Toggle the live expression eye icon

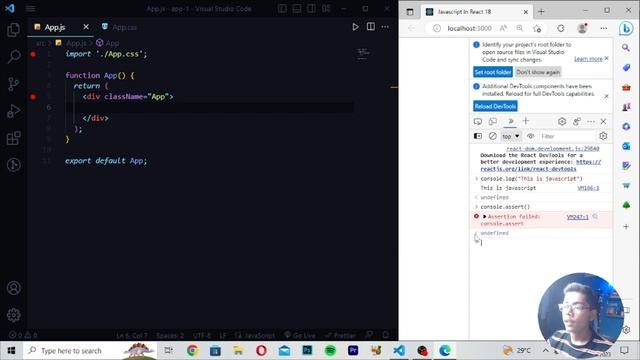(530, 136)
